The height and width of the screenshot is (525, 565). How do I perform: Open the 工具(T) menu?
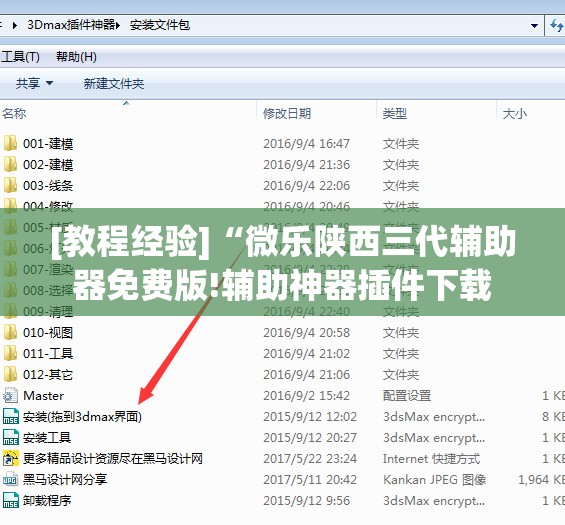20,57
